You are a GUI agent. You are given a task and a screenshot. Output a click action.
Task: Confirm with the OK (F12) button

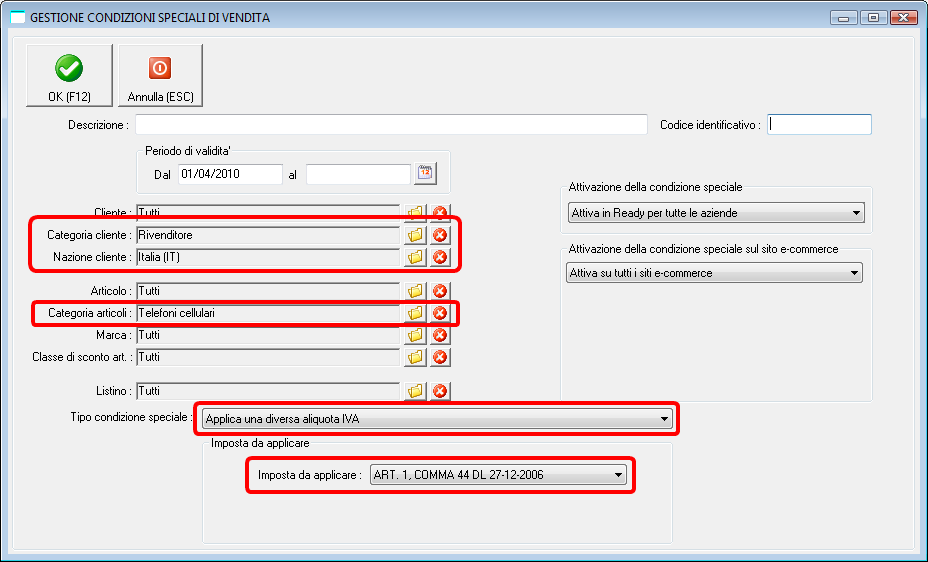[x=69, y=76]
